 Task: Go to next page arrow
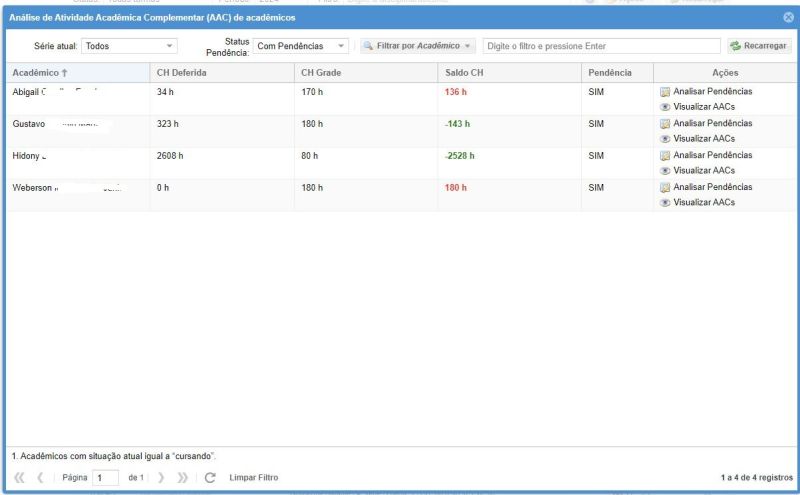click(x=160, y=478)
